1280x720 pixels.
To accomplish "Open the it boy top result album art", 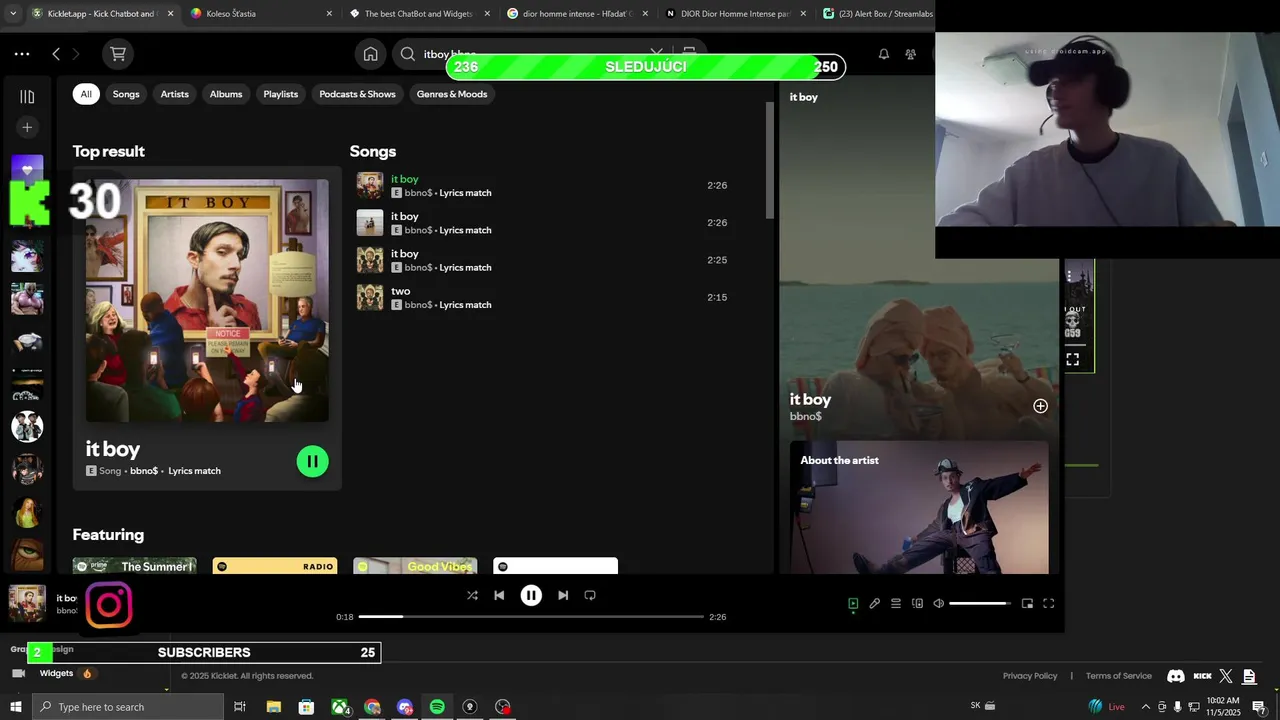I will click(x=207, y=301).
